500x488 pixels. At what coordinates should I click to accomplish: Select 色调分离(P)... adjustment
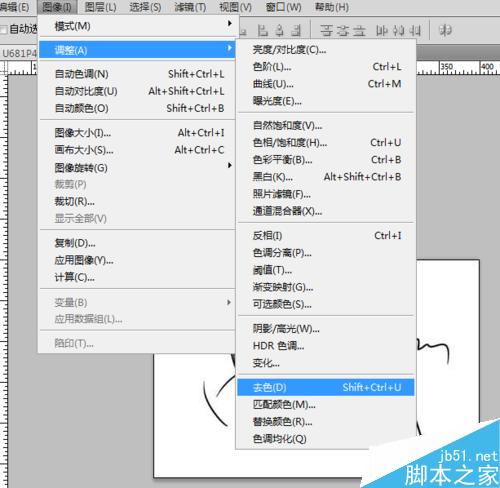[x=326, y=253]
